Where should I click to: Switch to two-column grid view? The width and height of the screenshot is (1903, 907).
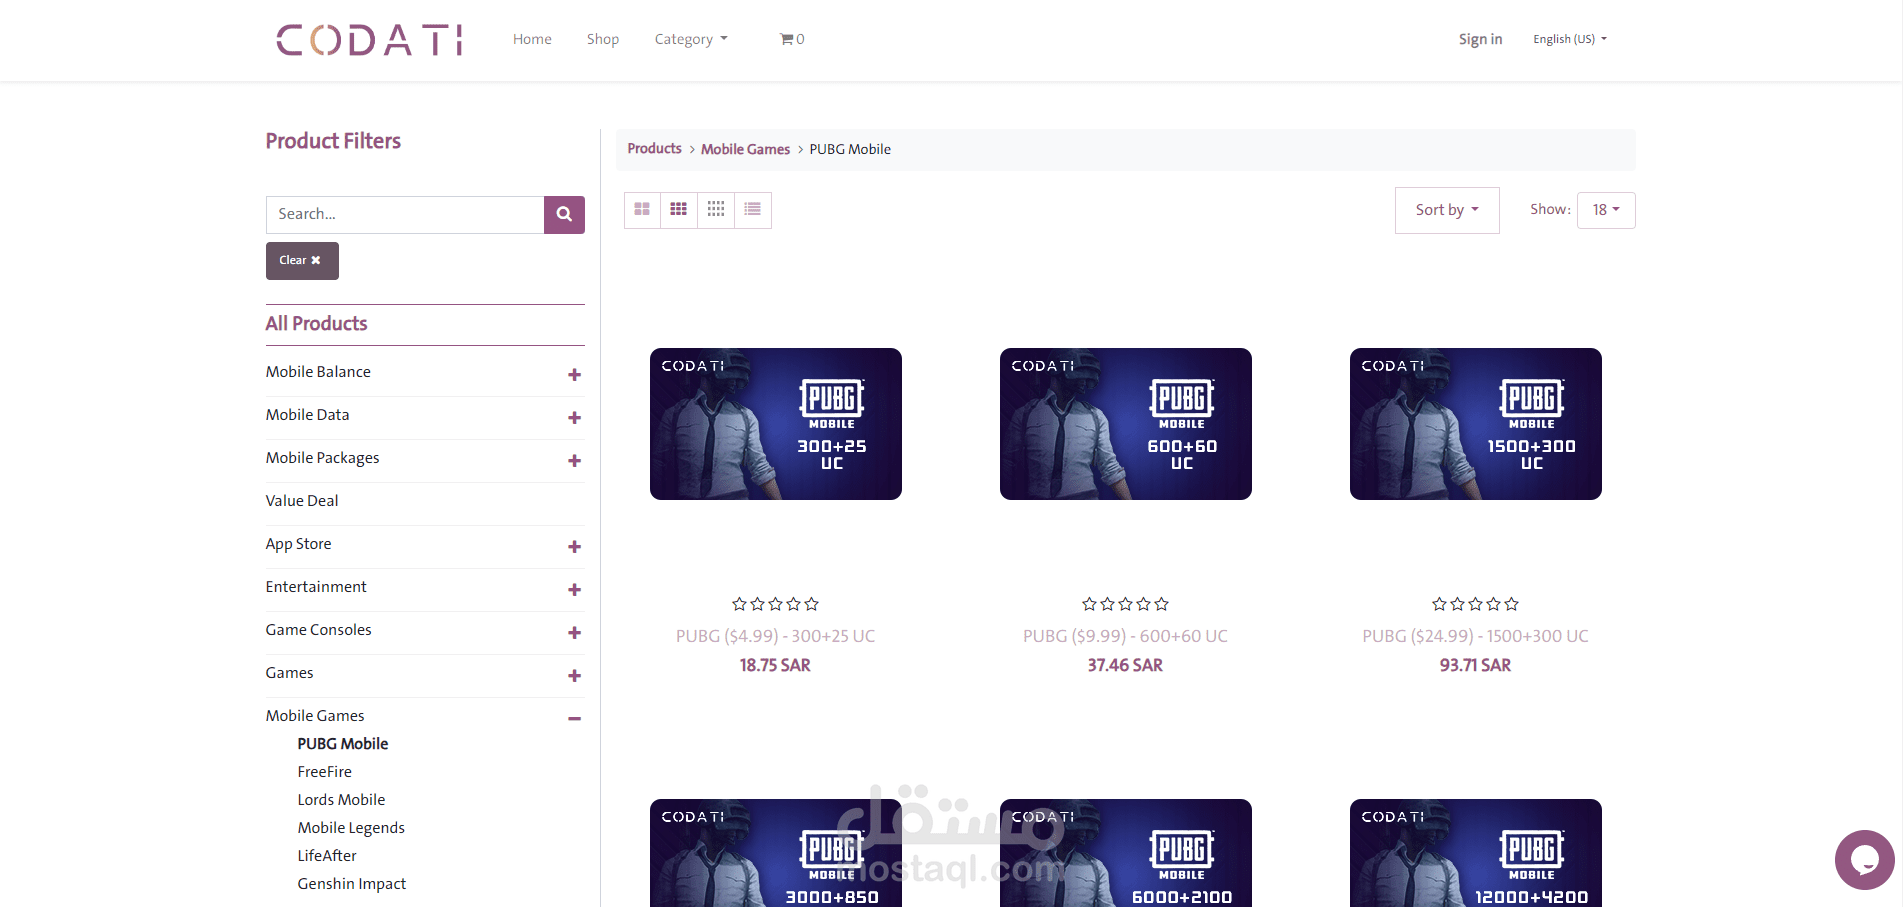(x=642, y=210)
